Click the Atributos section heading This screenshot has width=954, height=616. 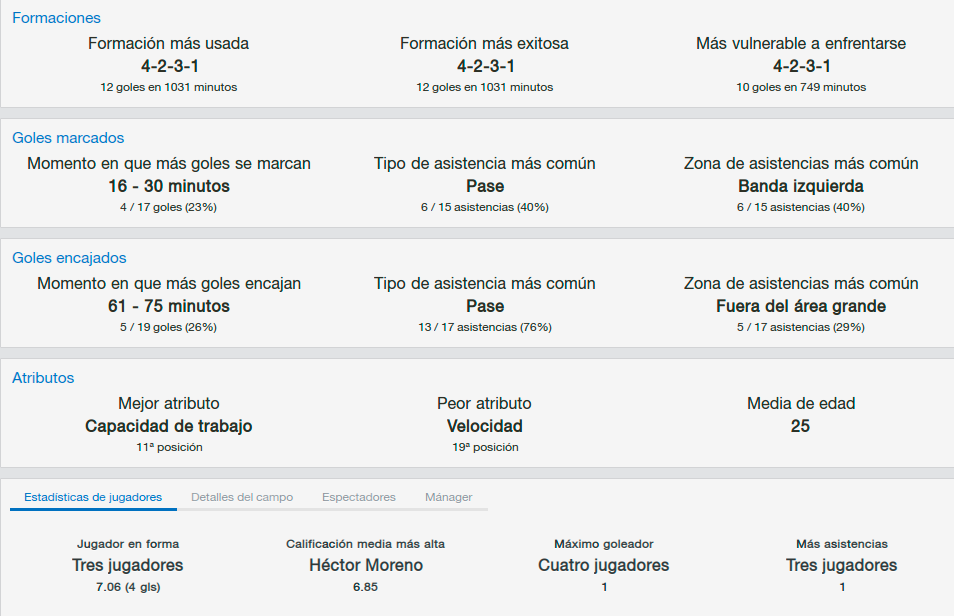43,377
